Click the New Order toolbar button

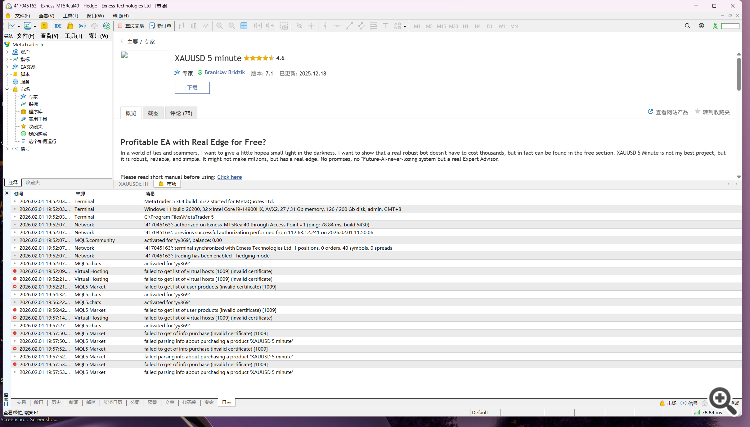(160, 26)
